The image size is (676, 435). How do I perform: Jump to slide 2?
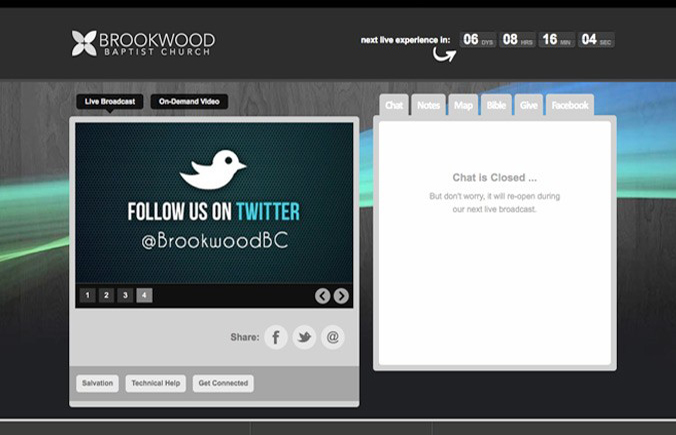106,295
